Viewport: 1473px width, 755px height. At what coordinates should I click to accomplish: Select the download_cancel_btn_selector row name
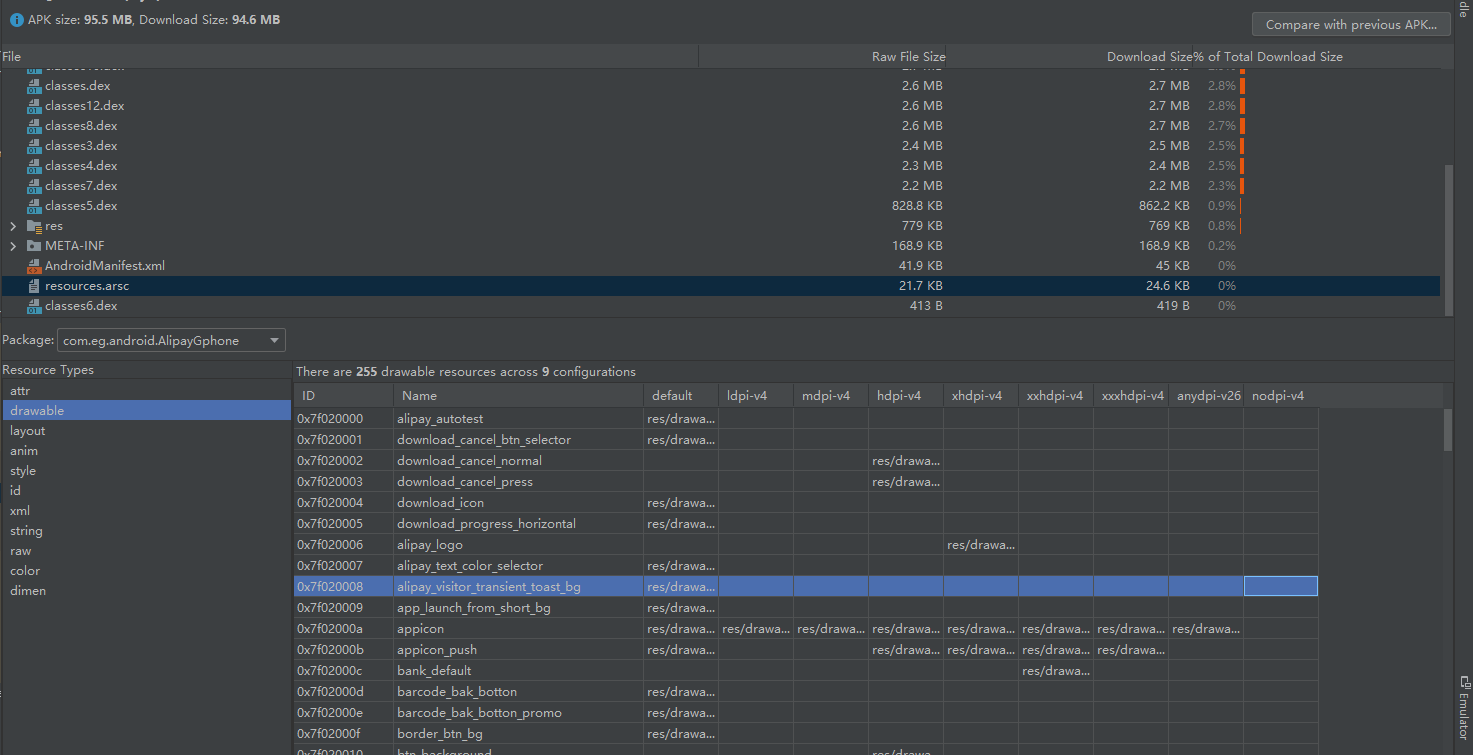coord(484,440)
